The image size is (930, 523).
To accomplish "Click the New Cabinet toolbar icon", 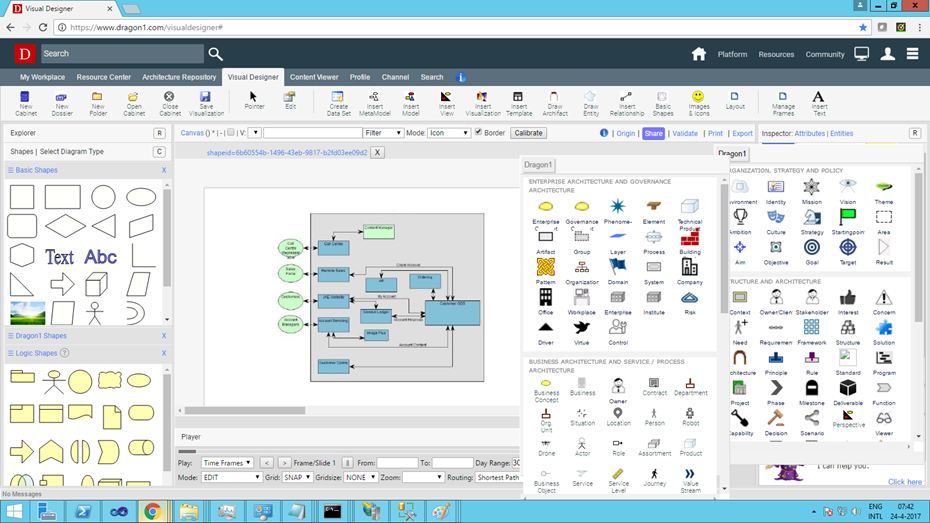I will 25,102.
